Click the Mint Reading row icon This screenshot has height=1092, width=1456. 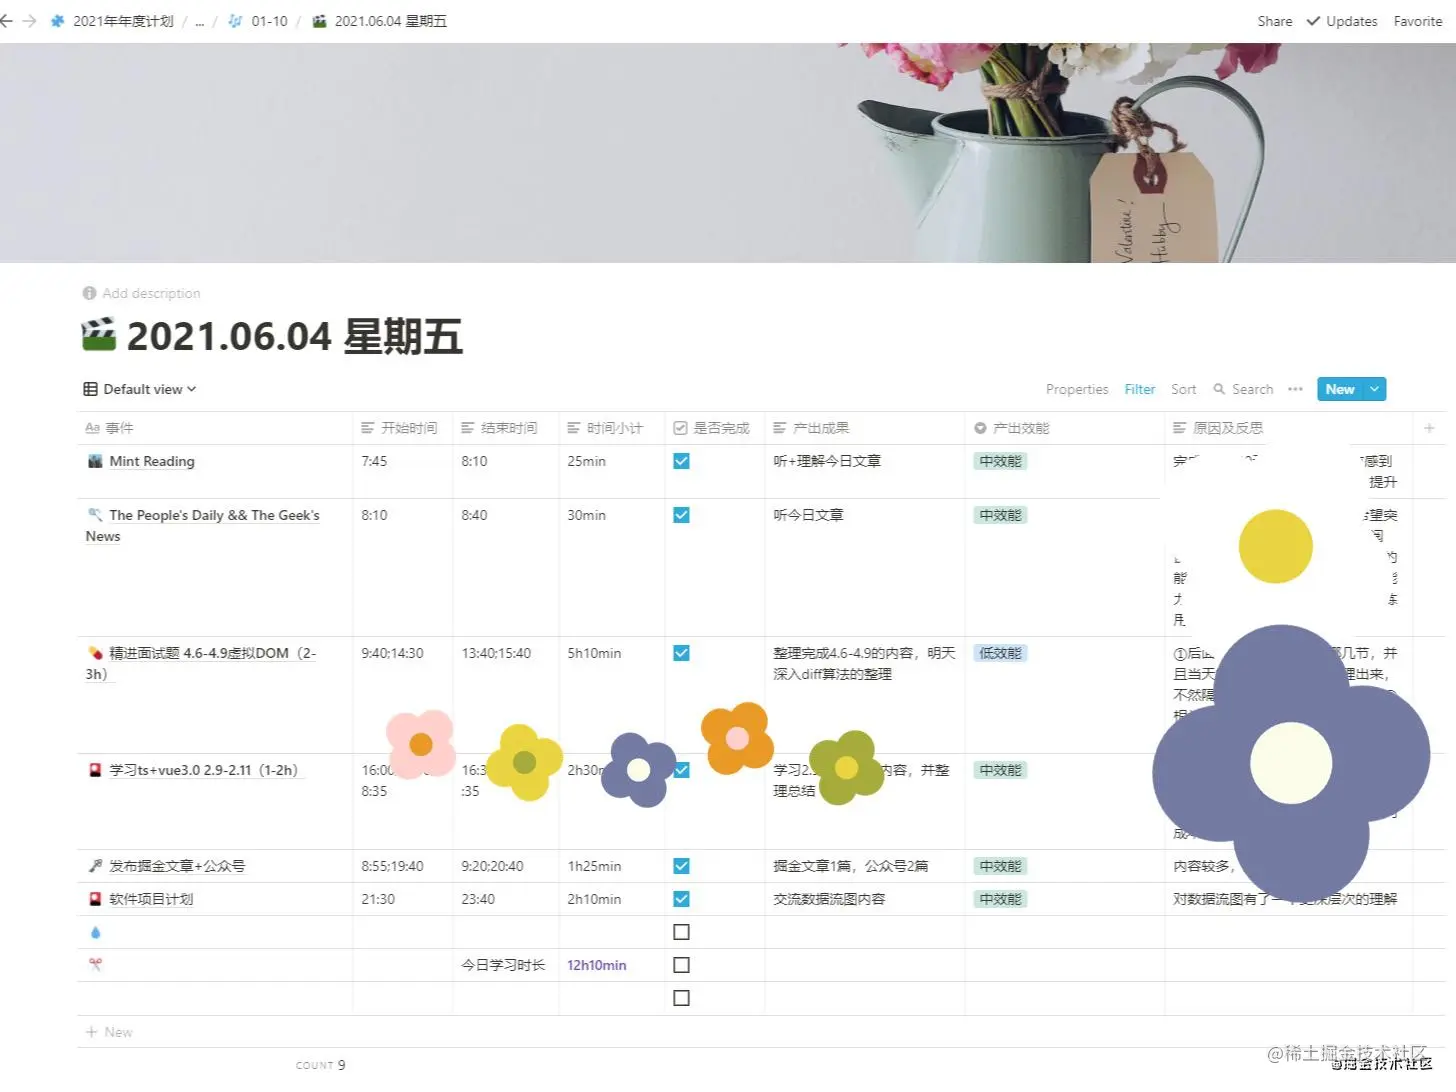pos(95,461)
